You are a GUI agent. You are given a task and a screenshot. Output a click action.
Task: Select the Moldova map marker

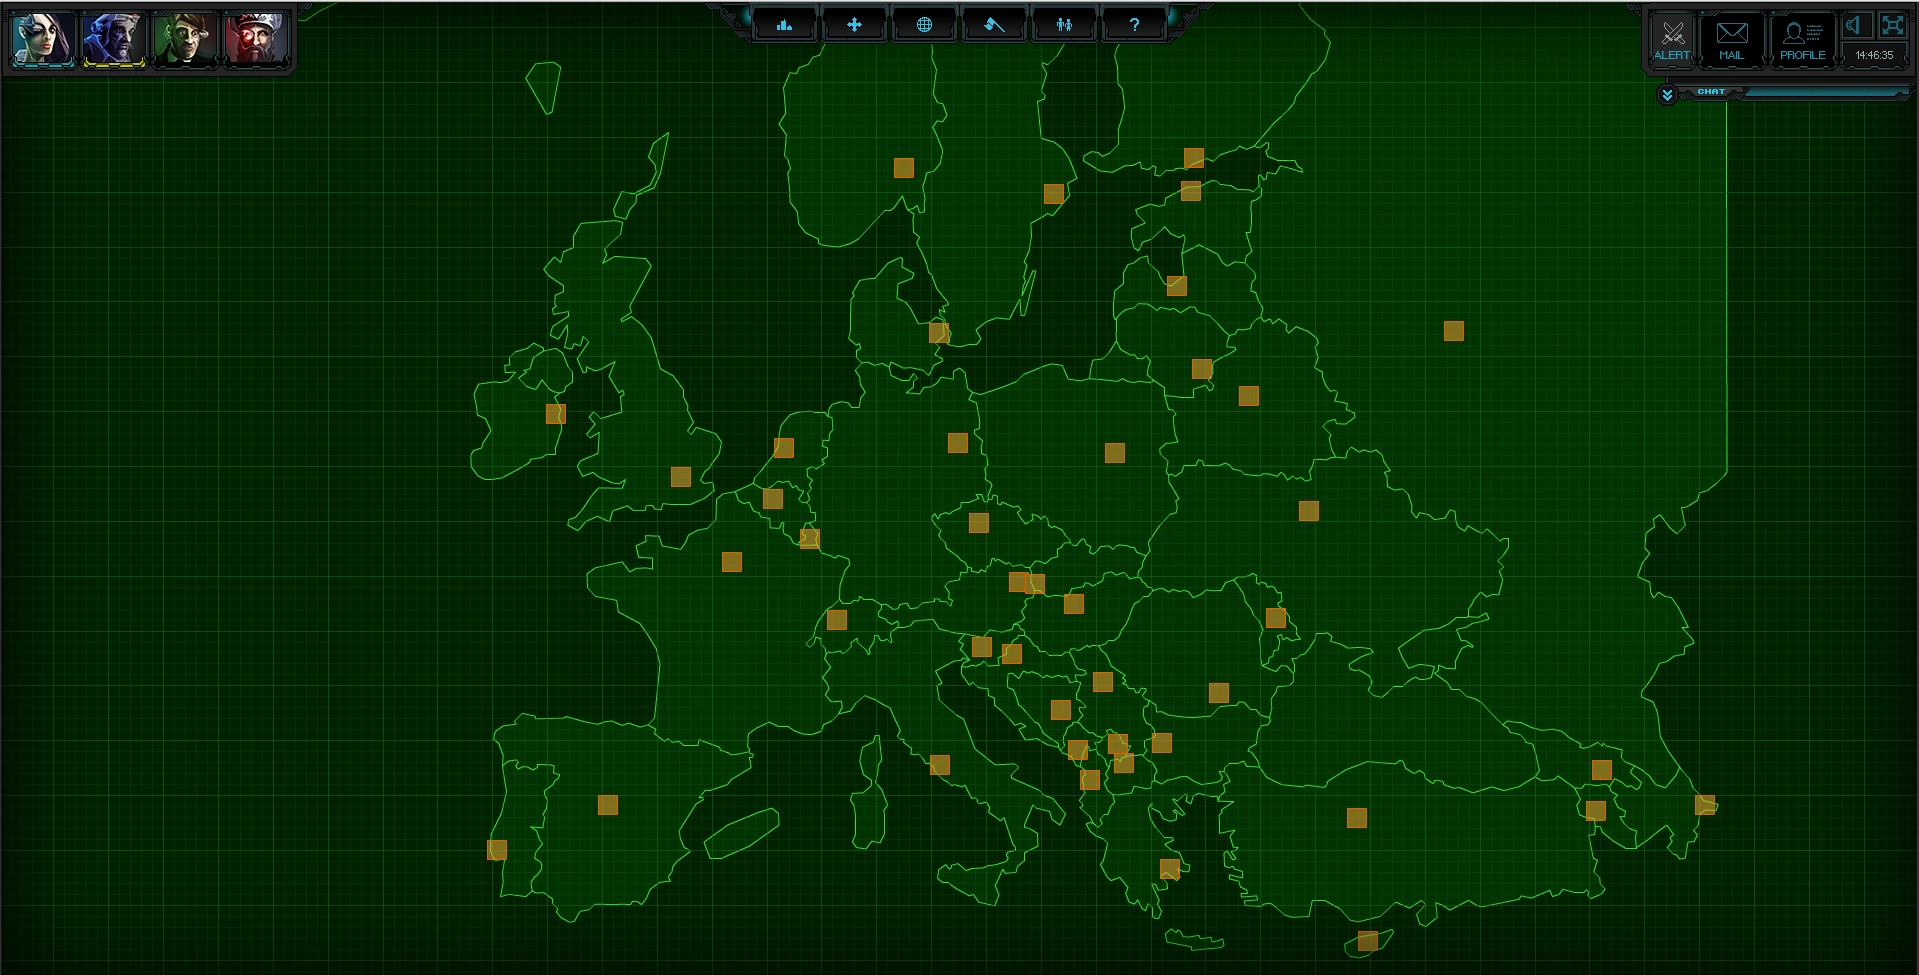pos(1276,618)
